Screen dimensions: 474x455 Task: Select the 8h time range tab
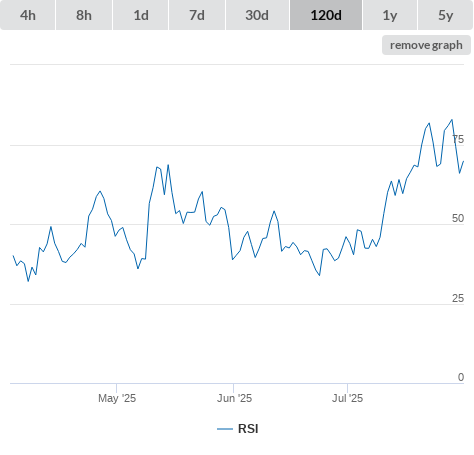(x=84, y=15)
